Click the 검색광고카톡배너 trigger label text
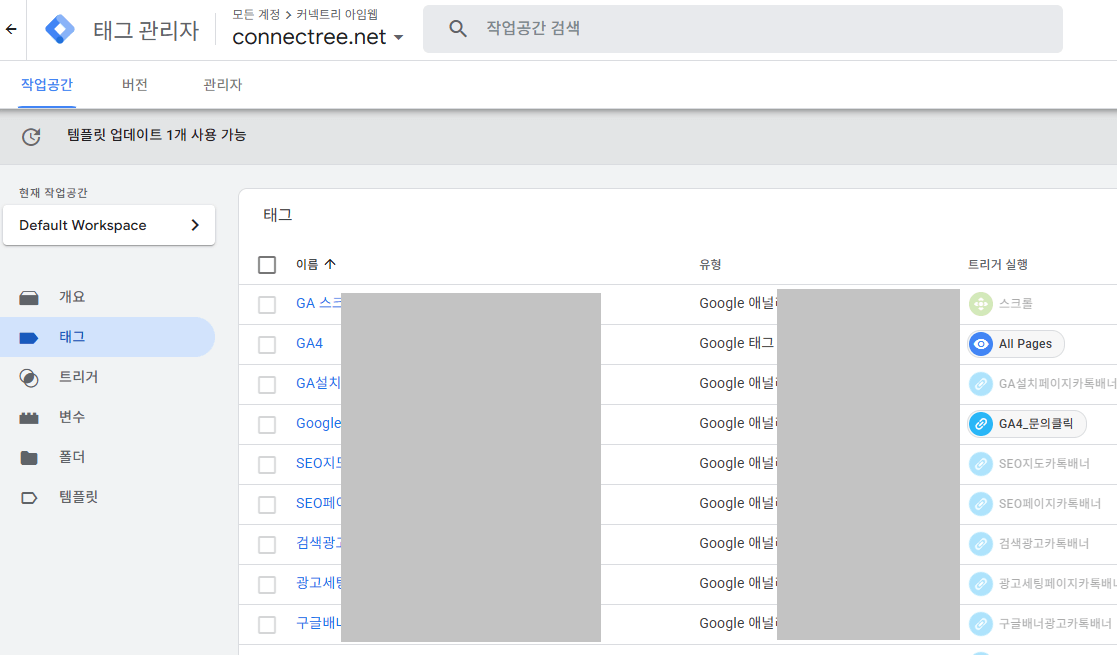Screen dimensions: 1117x655 pos(1044,543)
